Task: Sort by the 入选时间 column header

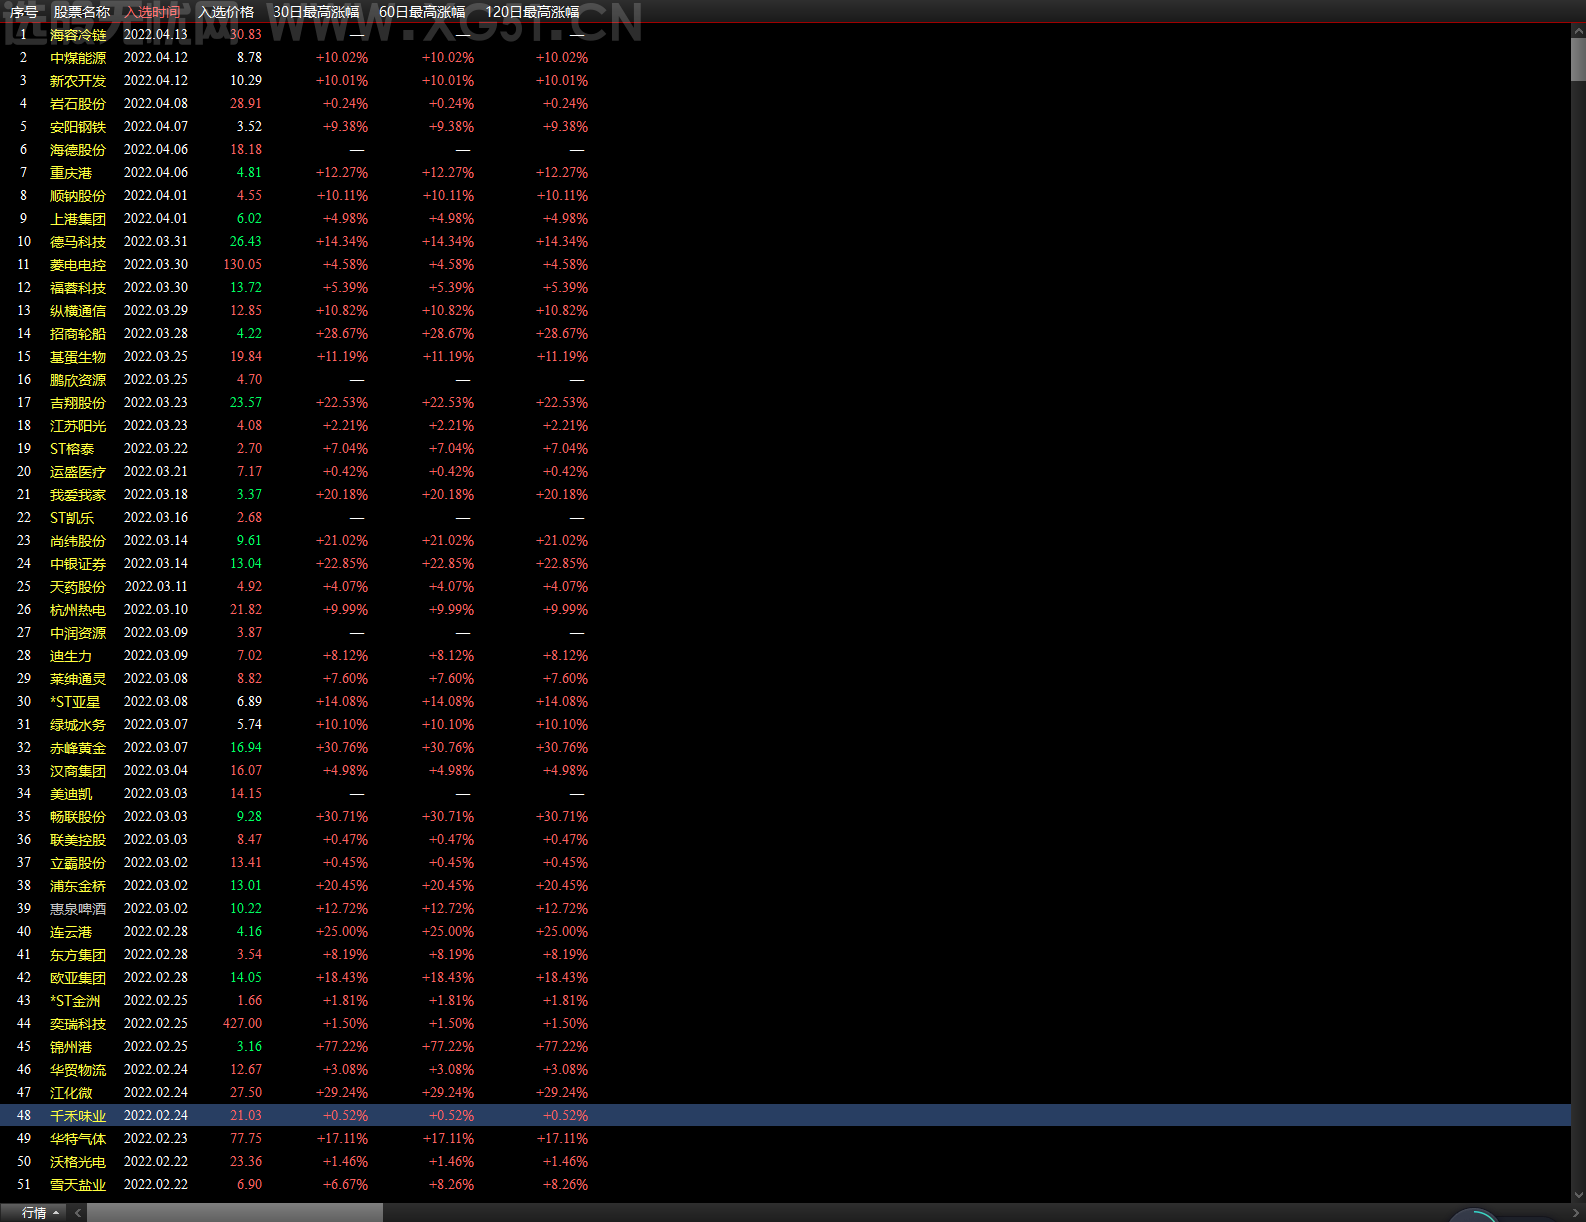Action: (x=153, y=12)
